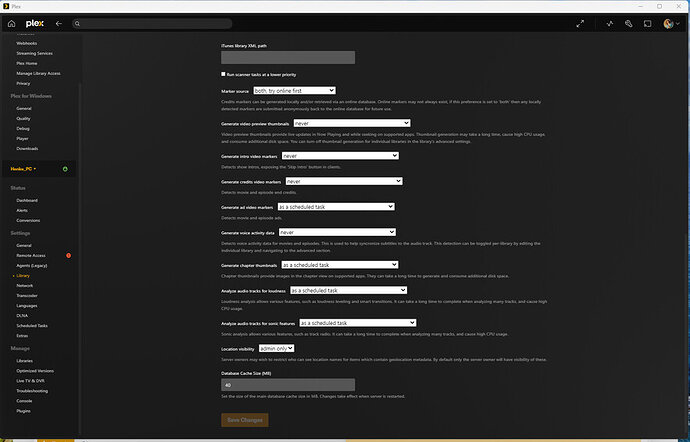Click the Save Changes button
The width and height of the screenshot is (690, 442).
[x=245, y=420]
